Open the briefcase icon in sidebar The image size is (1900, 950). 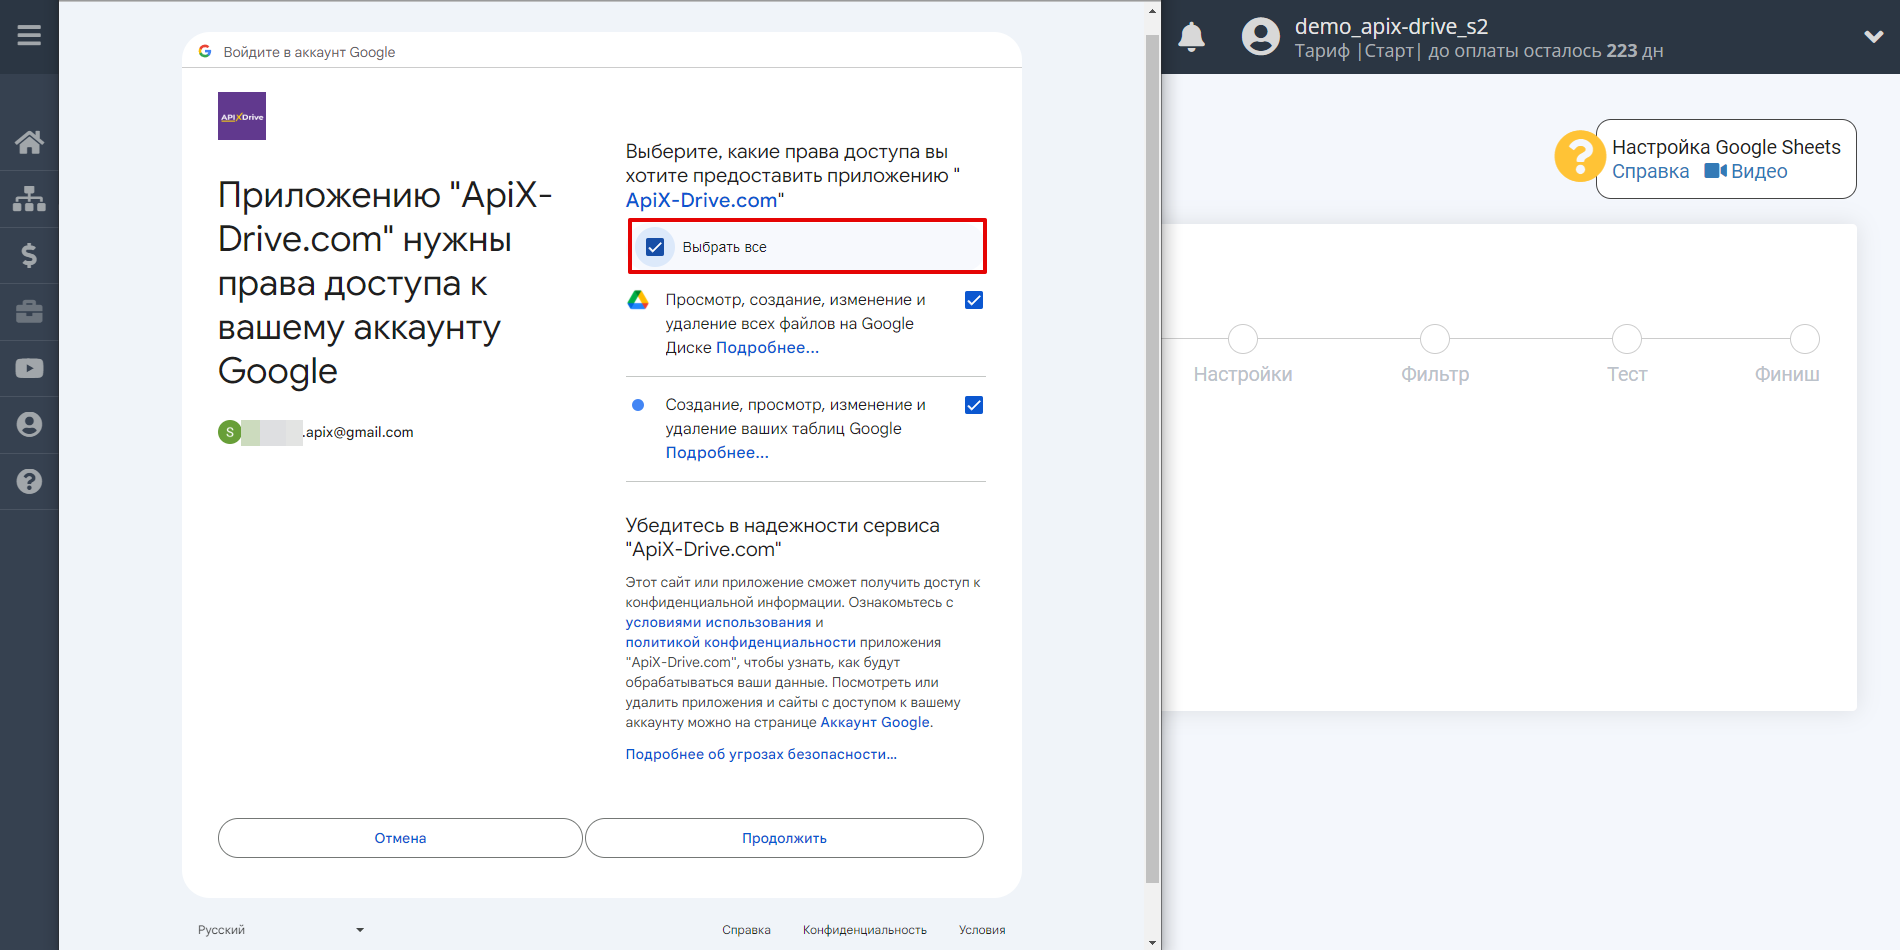pos(29,312)
